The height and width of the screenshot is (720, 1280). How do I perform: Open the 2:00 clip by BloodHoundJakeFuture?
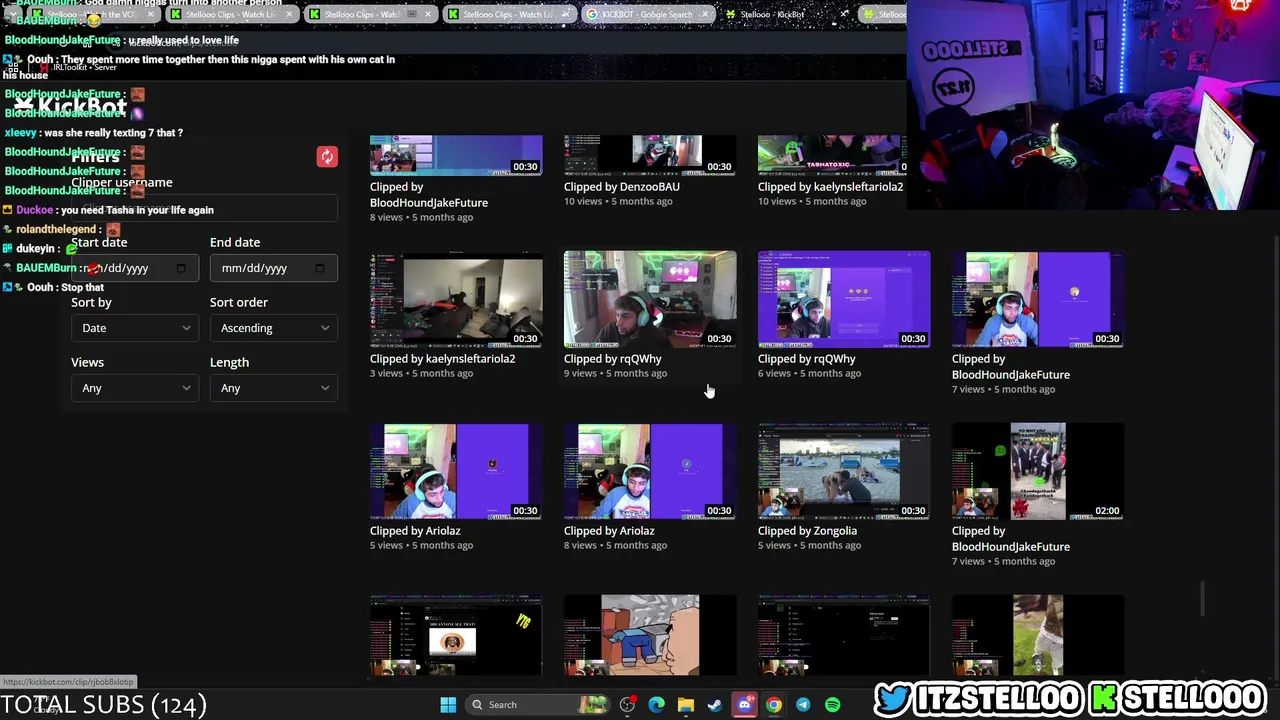1038,471
